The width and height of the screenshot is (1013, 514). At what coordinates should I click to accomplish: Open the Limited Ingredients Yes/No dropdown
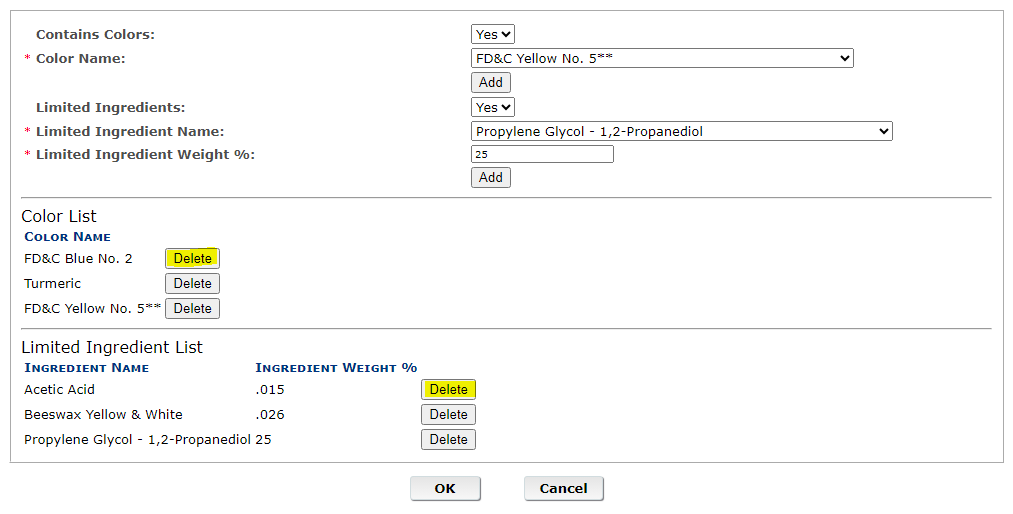pyautogui.click(x=493, y=107)
